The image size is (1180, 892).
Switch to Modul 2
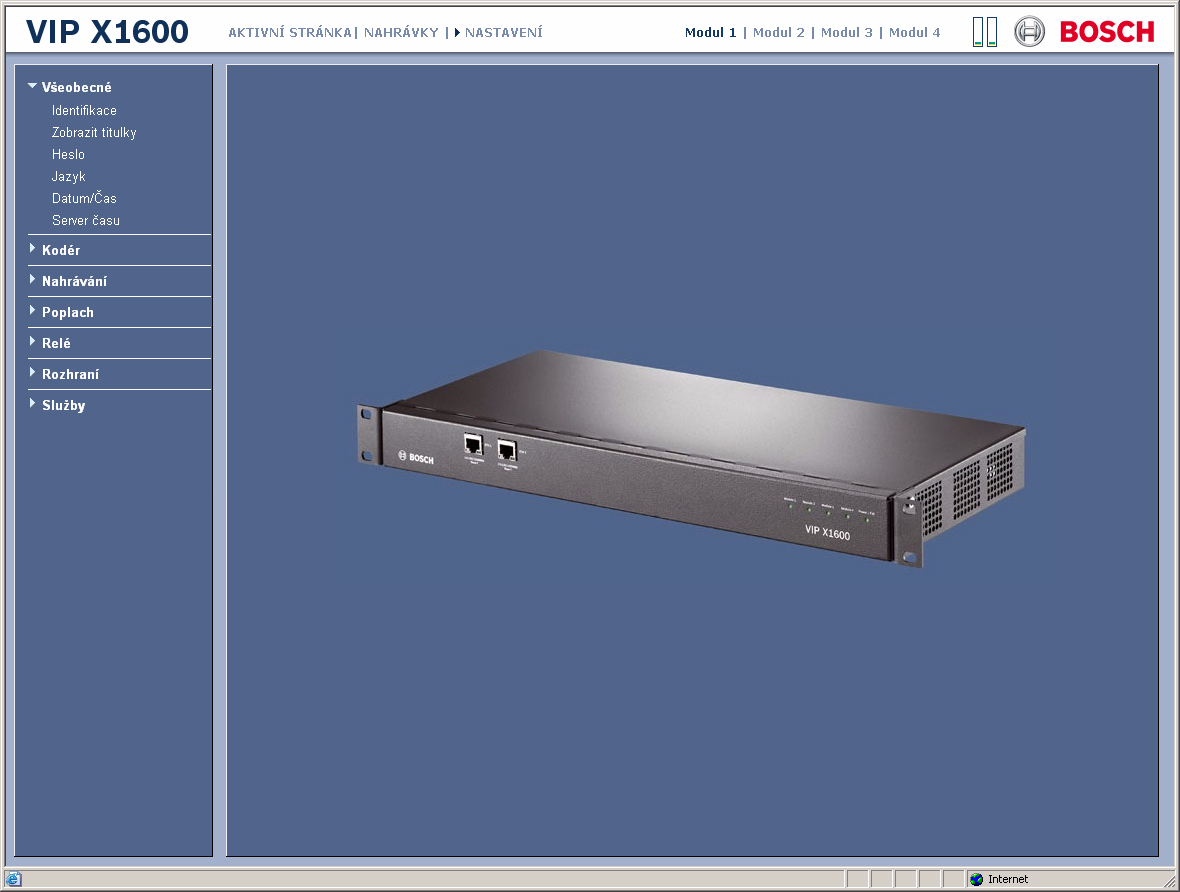(x=779, y=32)
